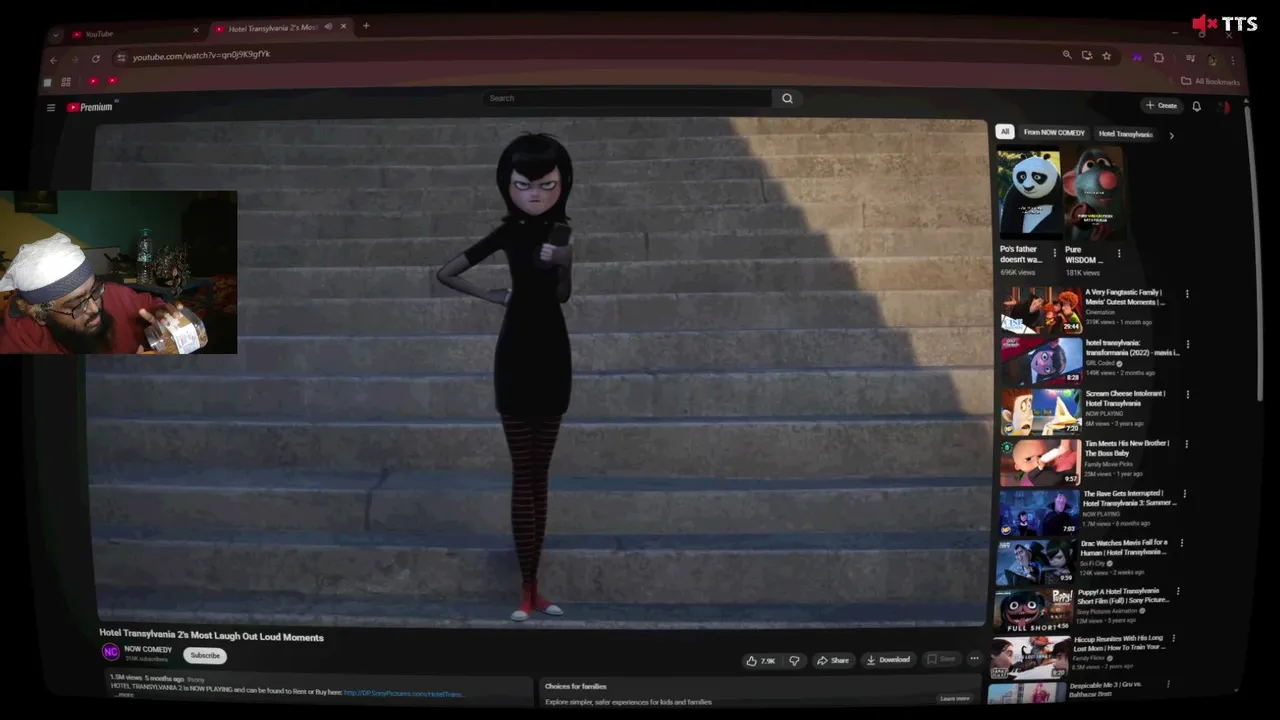Open the browser extensions puzzle icon
This screenshot has width=1280, height=720.
coord(1159,57)
